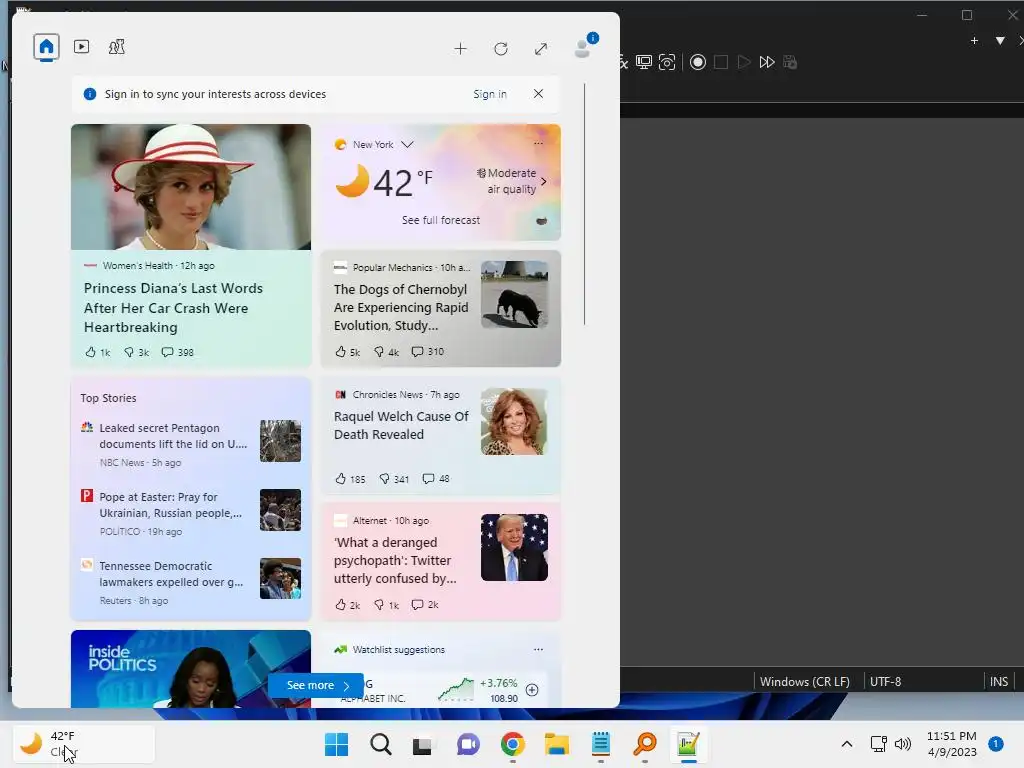
Task: Like the Alternet Twitter article
Action: click(x=347, y=605)
